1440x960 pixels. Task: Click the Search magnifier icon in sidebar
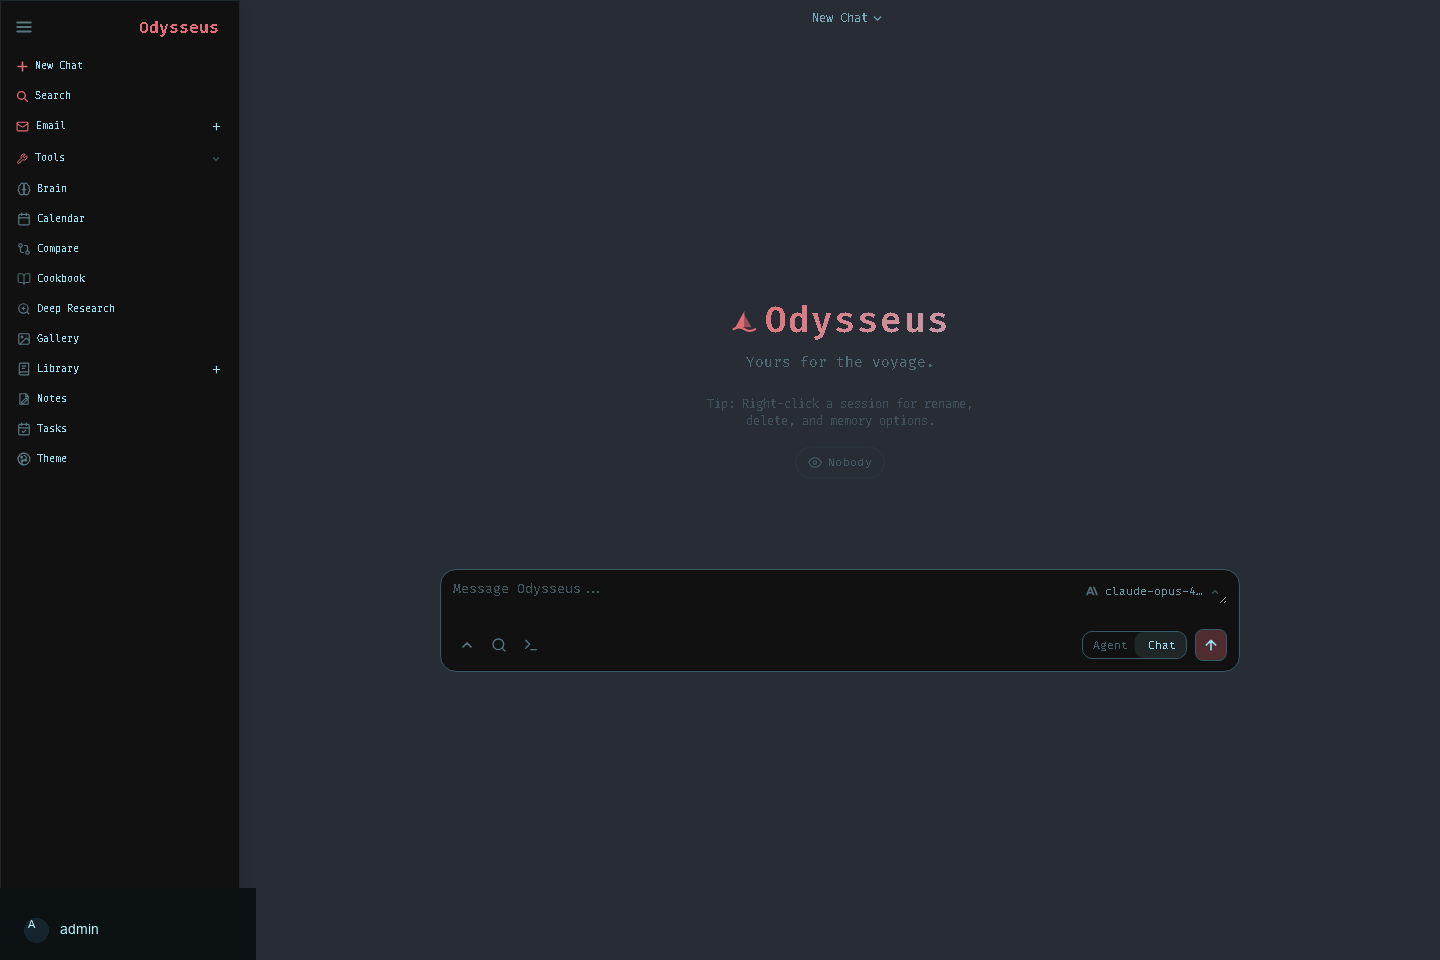(22, 96)
